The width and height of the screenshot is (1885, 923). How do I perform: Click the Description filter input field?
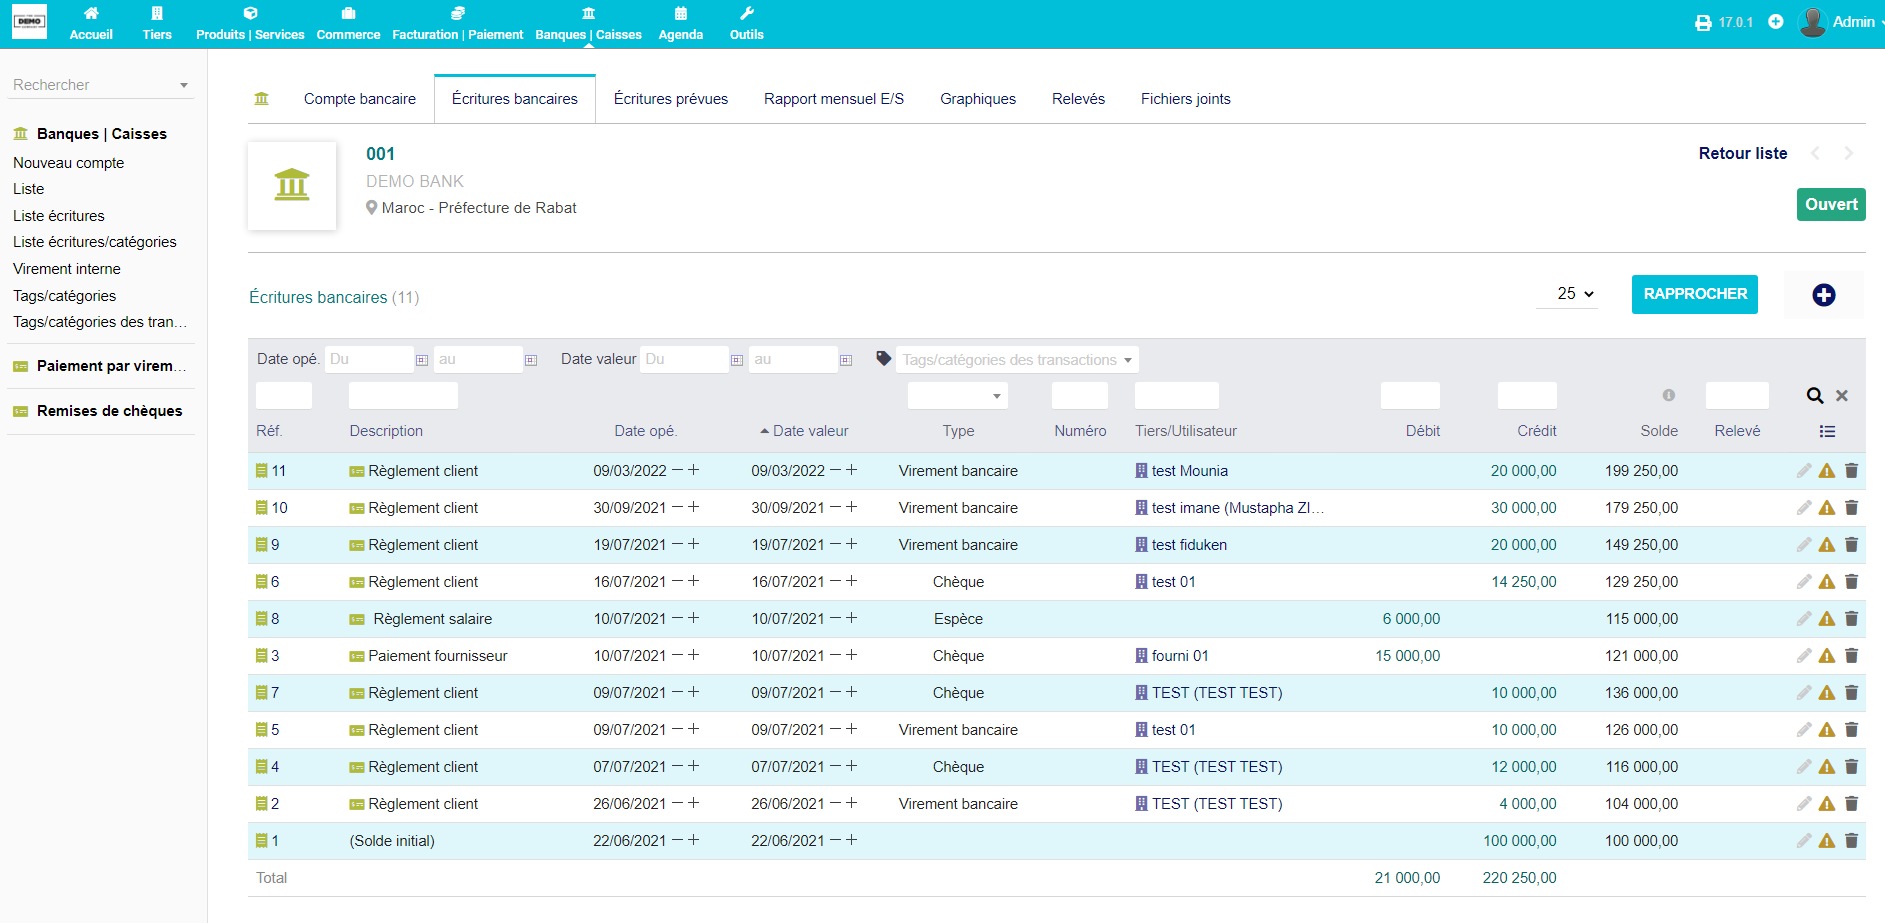(403, 396)
